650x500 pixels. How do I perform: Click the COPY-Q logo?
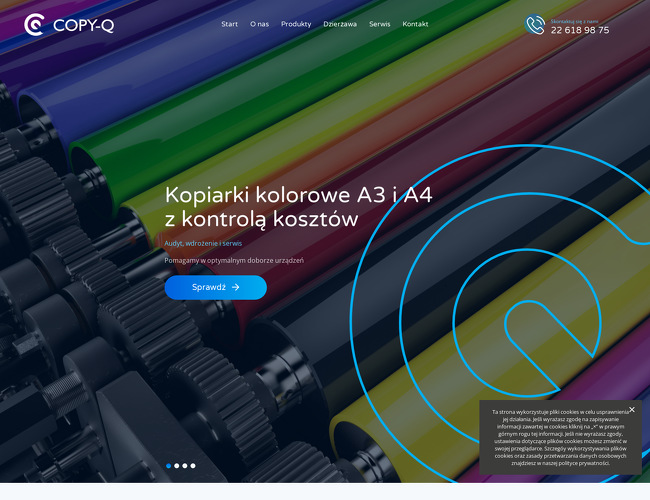(69, 25)
